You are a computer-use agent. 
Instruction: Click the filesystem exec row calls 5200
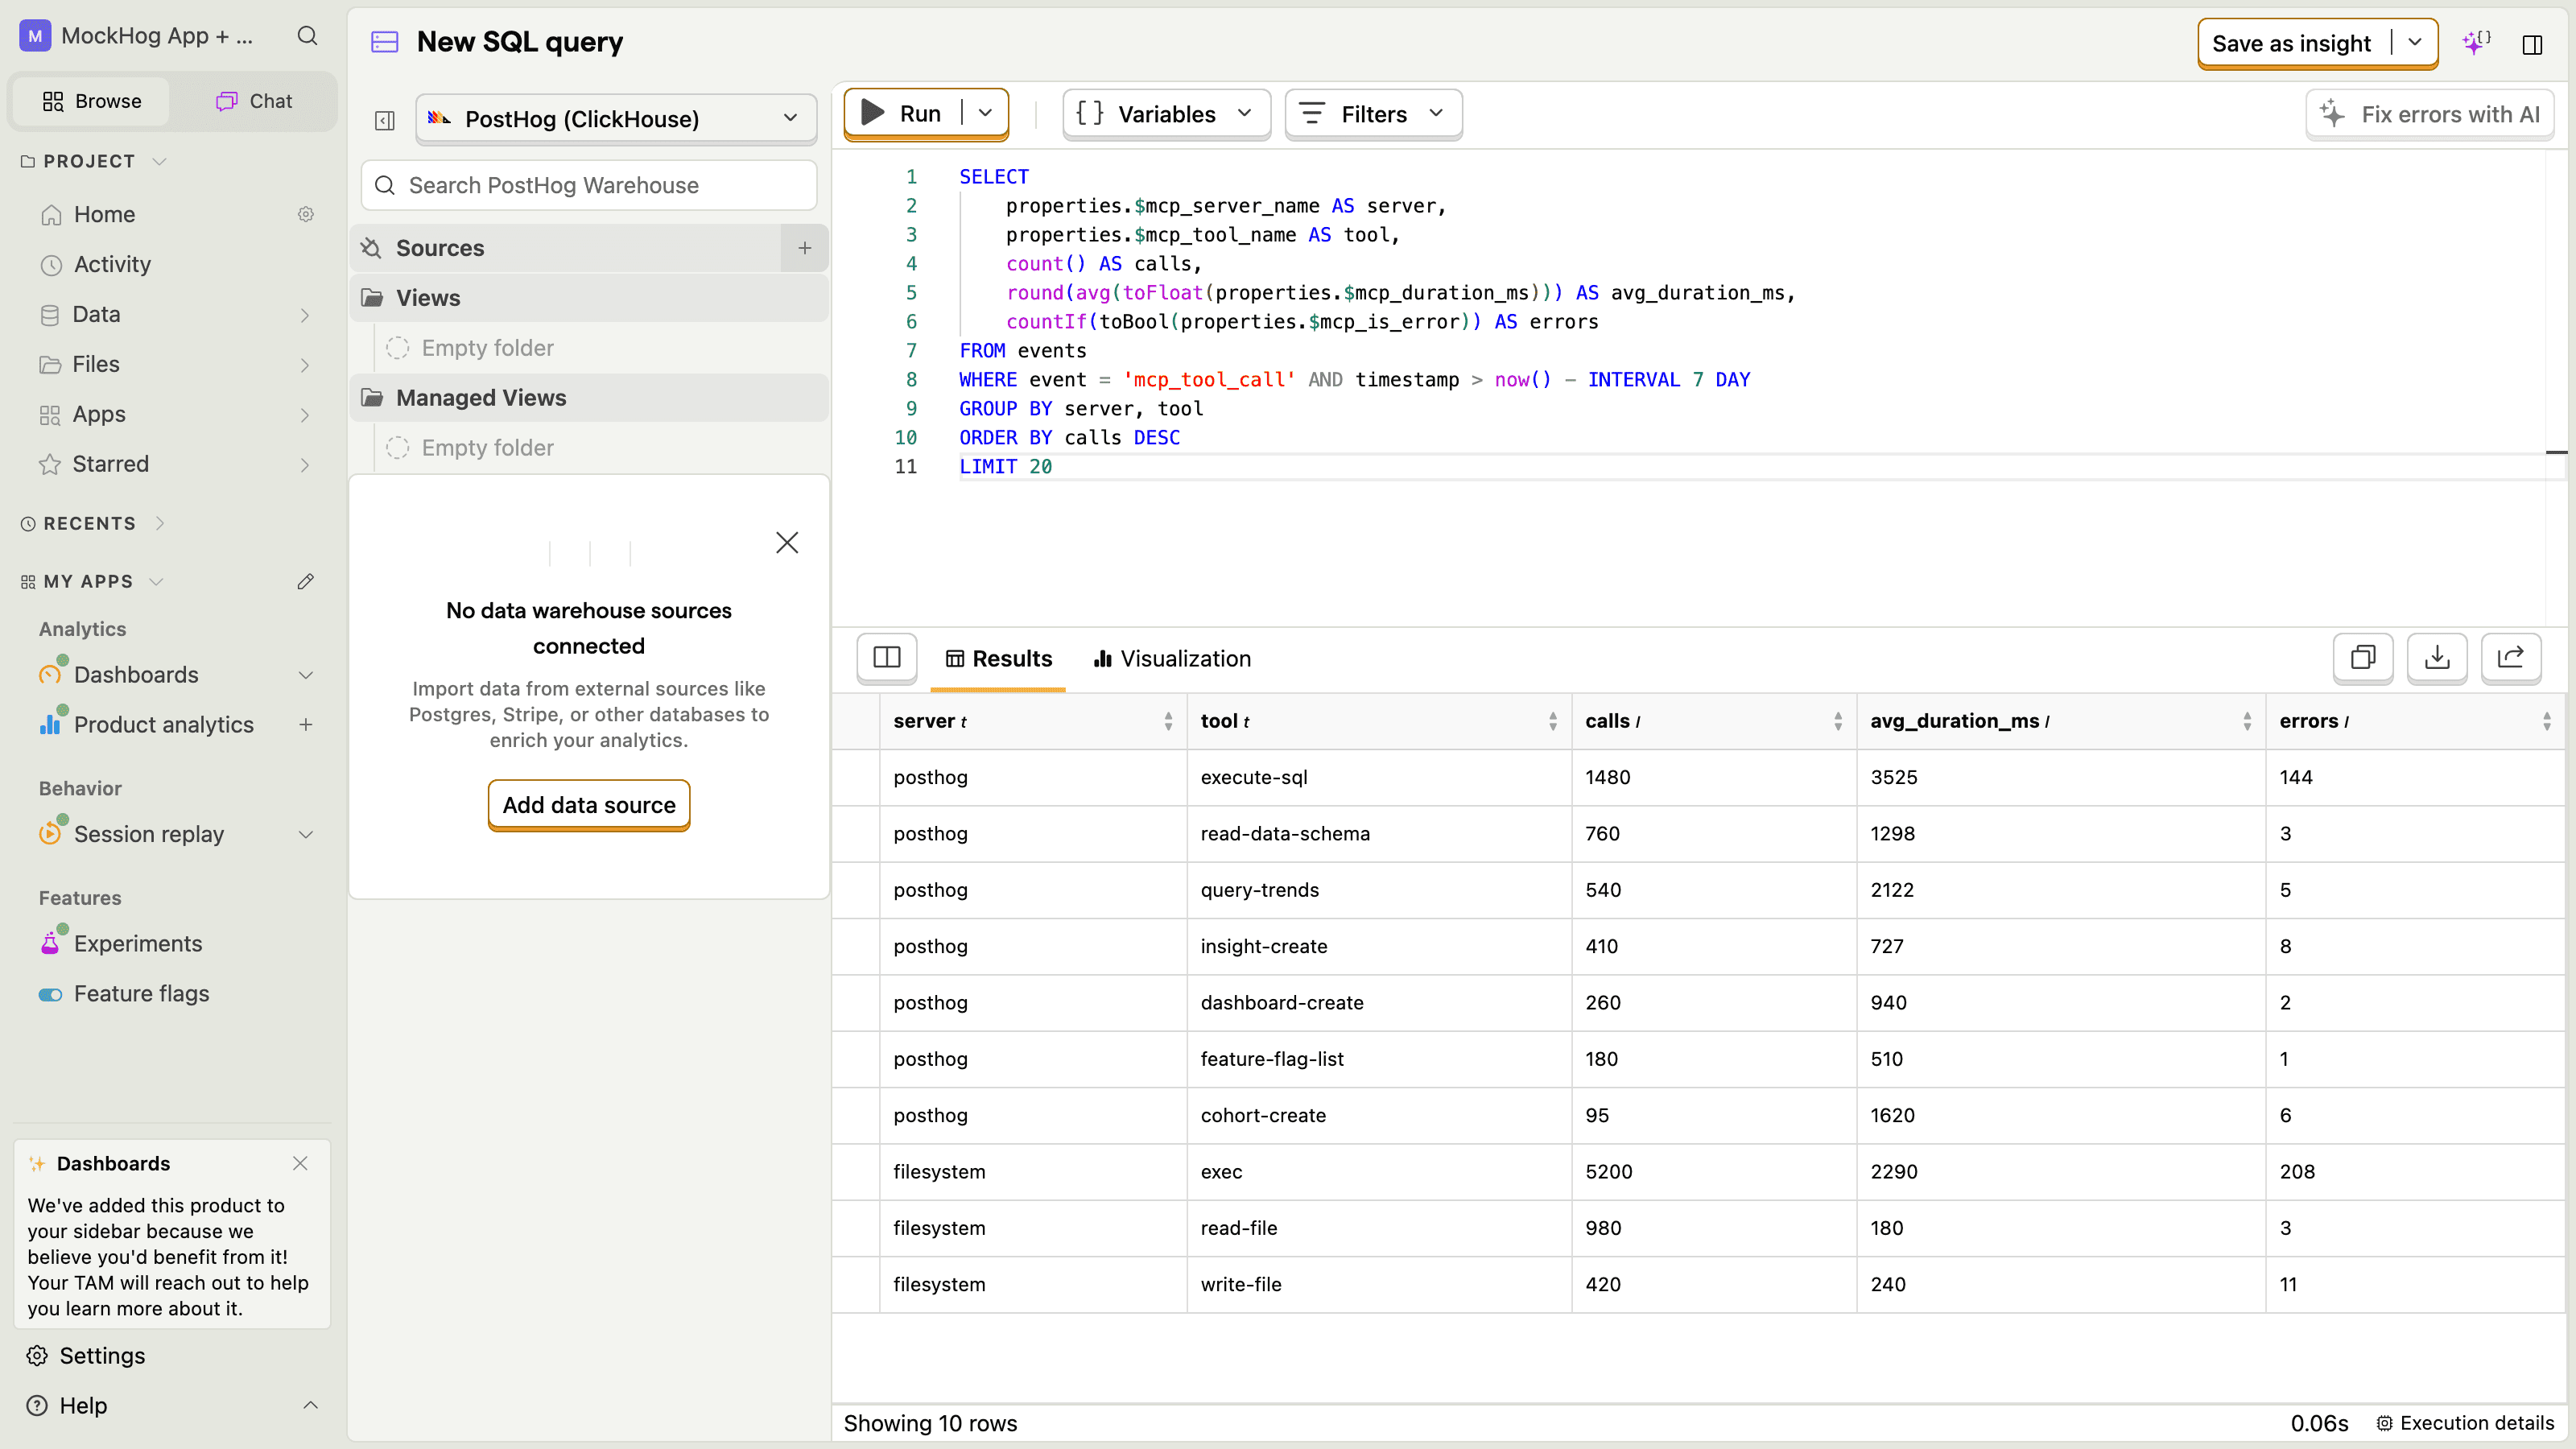coord(1714,1171)
